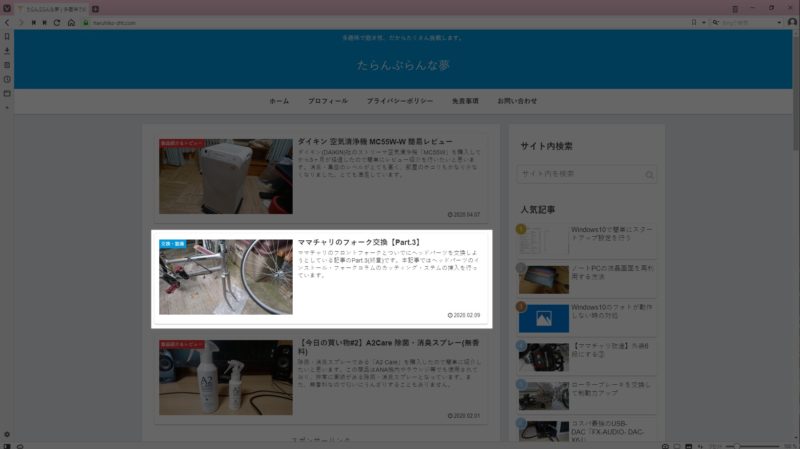Open ママチャリのフォーク交換 Part.3 article
The height and width of the screenshot is (449, 800).
coord(359,242)
